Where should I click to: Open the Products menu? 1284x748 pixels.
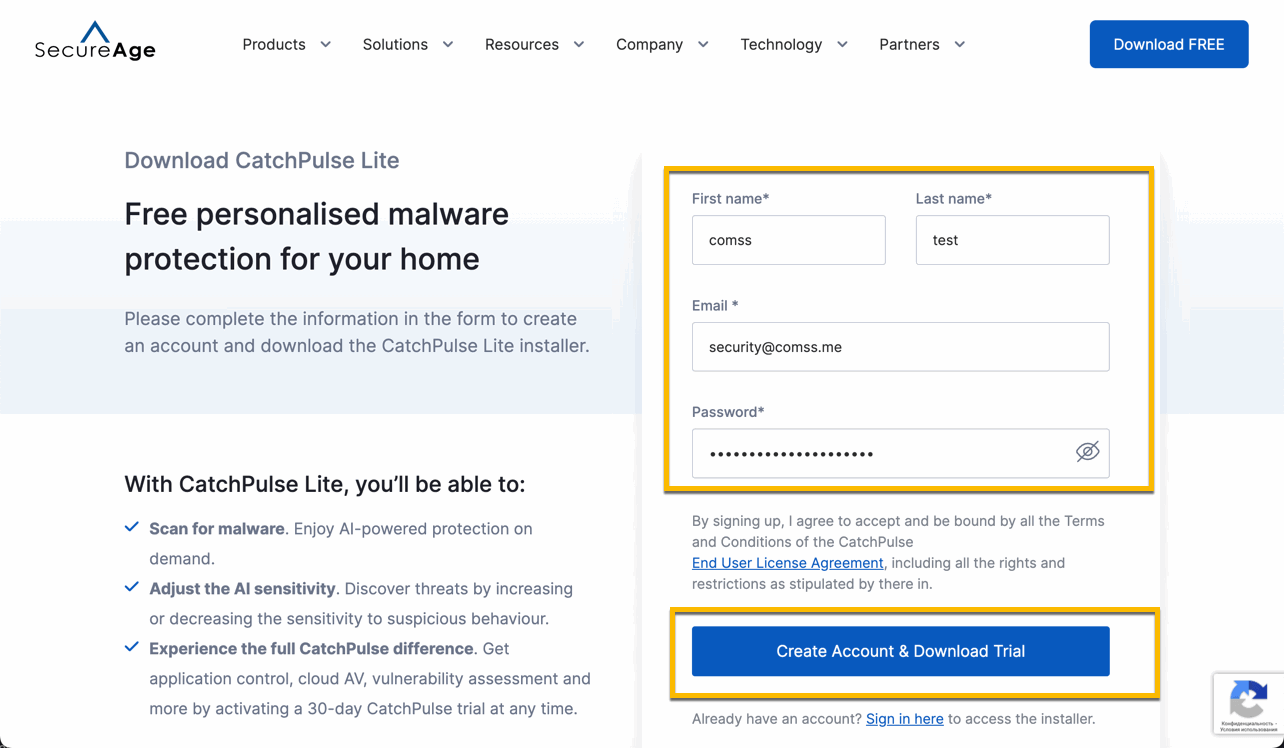pyautogui.click(x=274, y=45)
